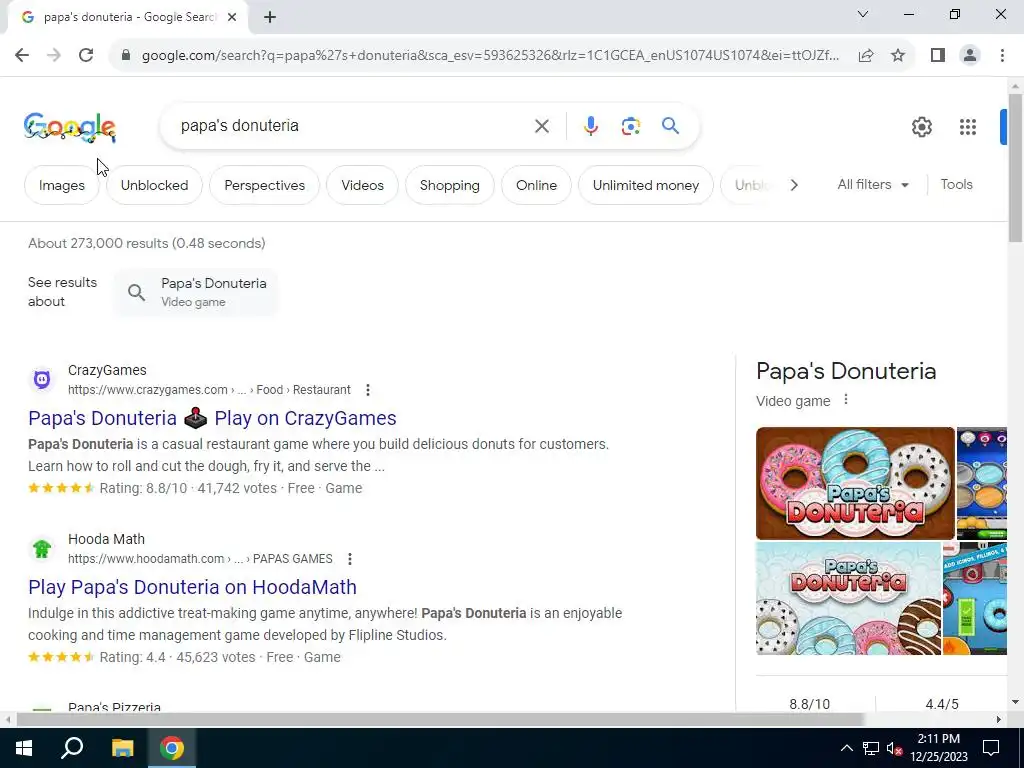Open File Explorer from taskbar
Screen dimensions: 1024x768
pyautogui.click(x=122, y=748)
